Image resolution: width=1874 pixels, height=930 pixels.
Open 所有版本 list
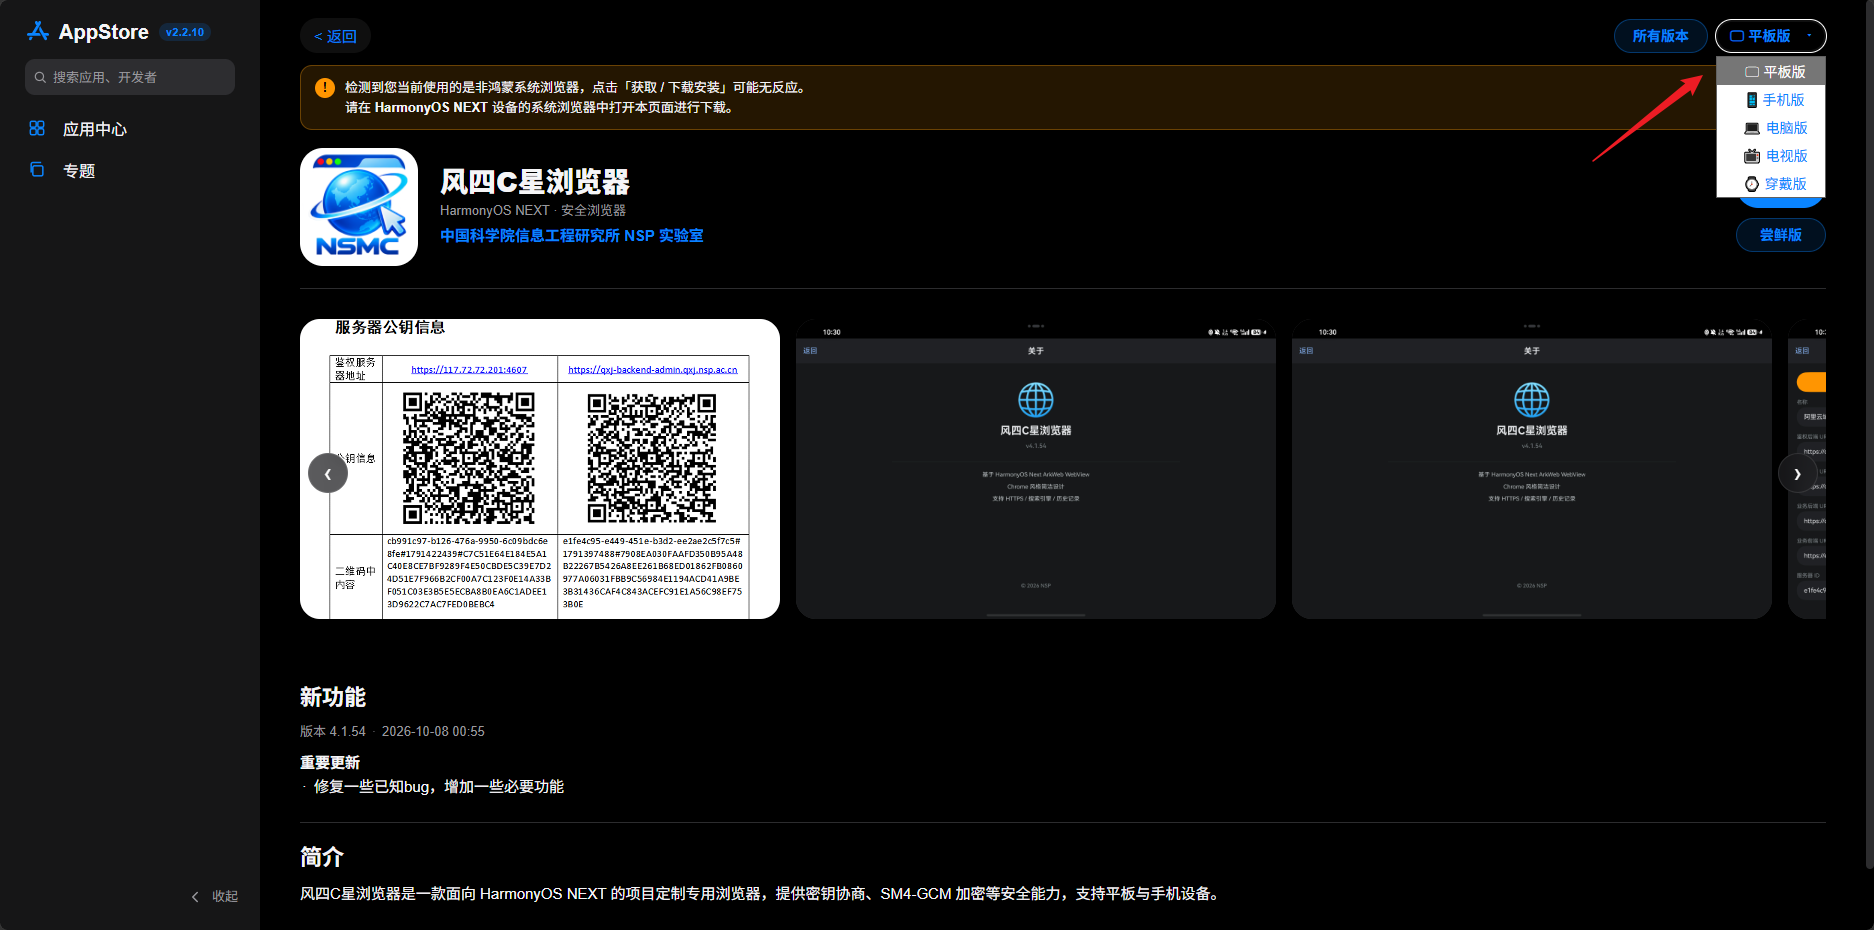click(x=1660, y=36)
